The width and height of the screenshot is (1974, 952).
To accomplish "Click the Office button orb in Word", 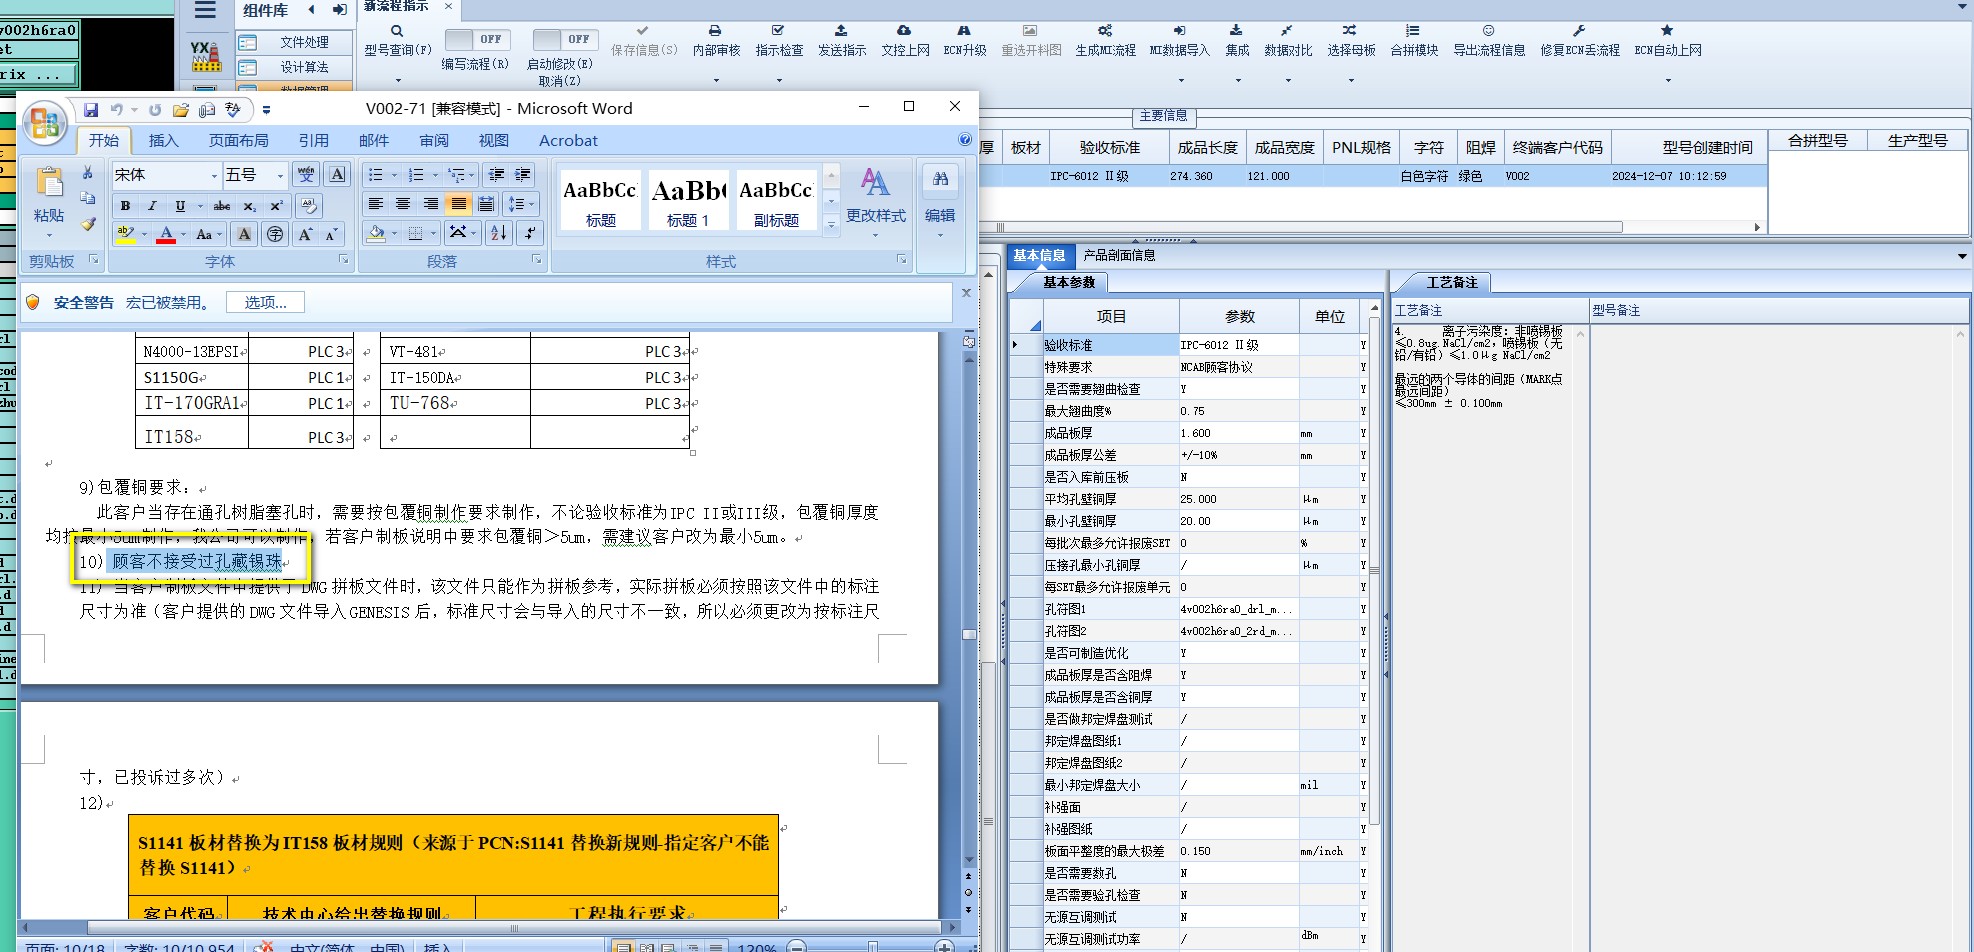I will [x=46, y=123].
